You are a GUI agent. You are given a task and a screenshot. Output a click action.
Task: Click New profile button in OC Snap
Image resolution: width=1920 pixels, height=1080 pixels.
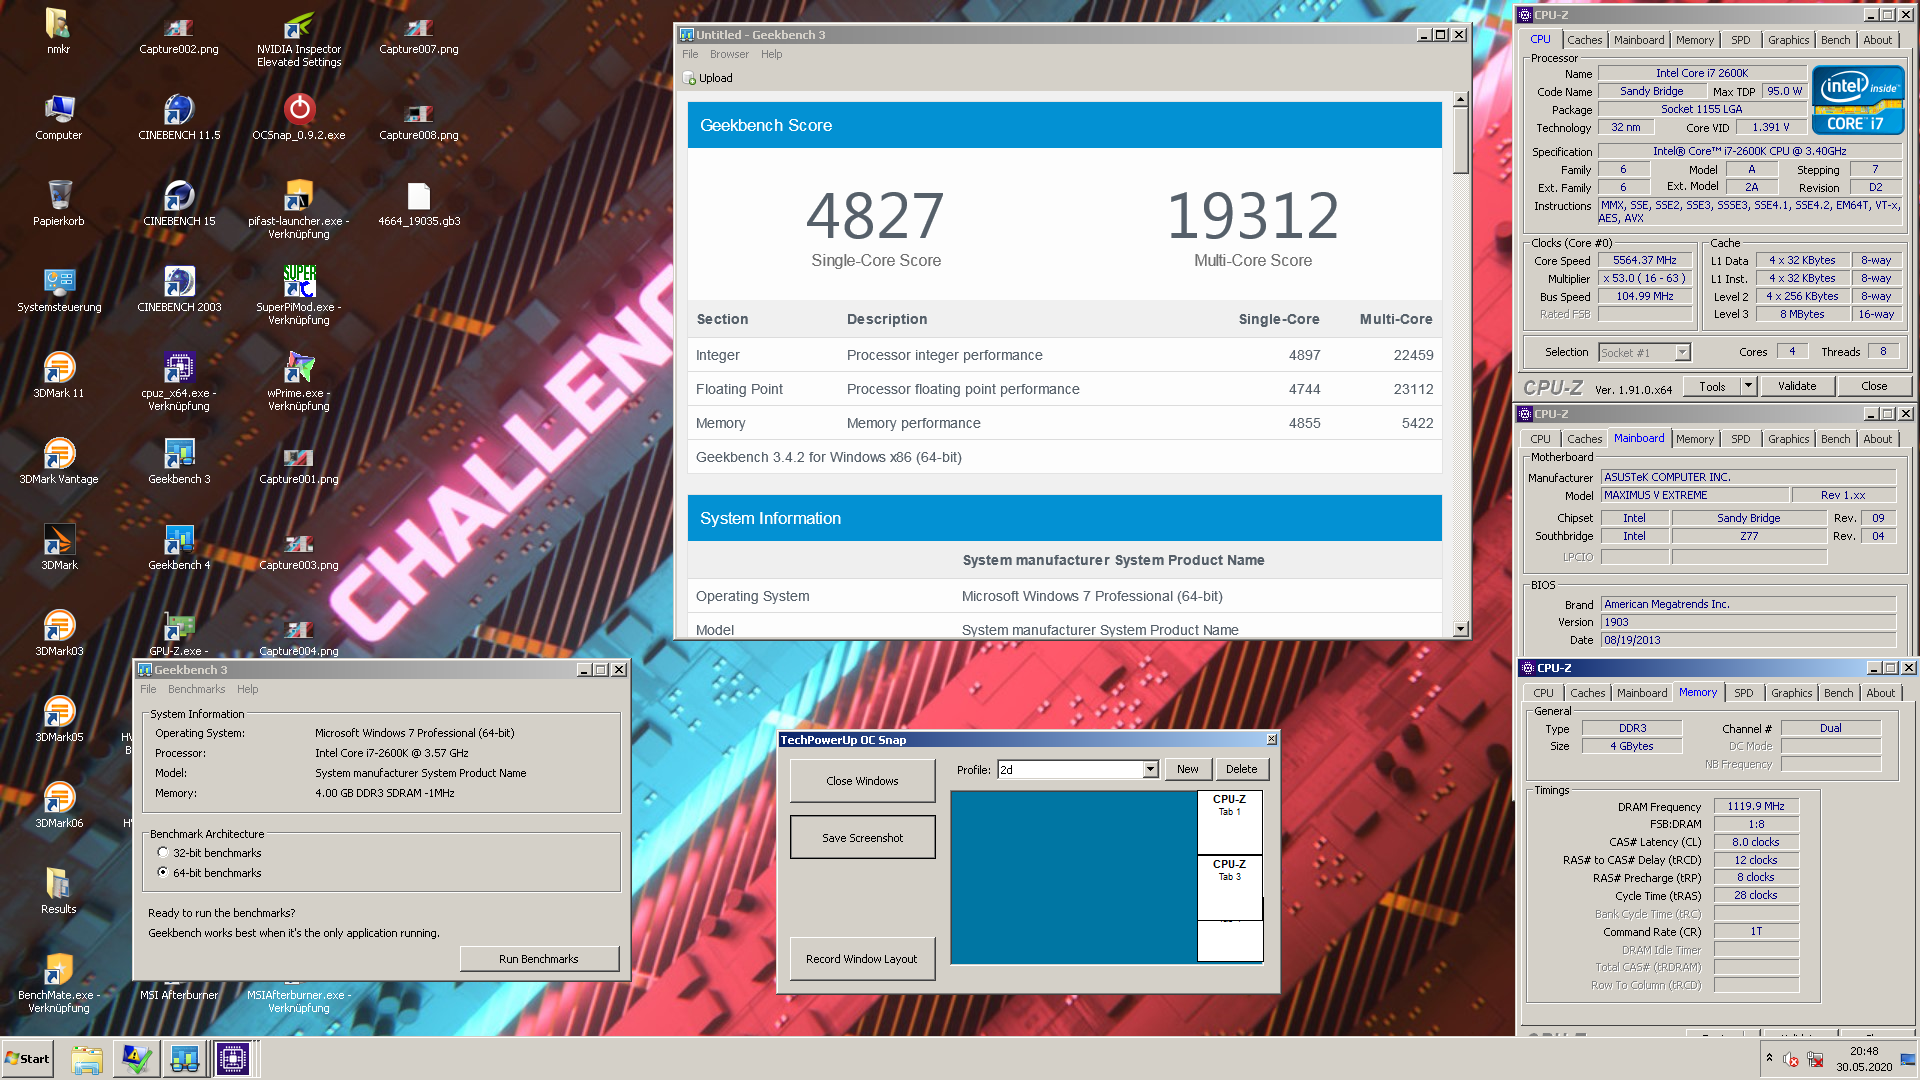click(x=1187, y=769)
